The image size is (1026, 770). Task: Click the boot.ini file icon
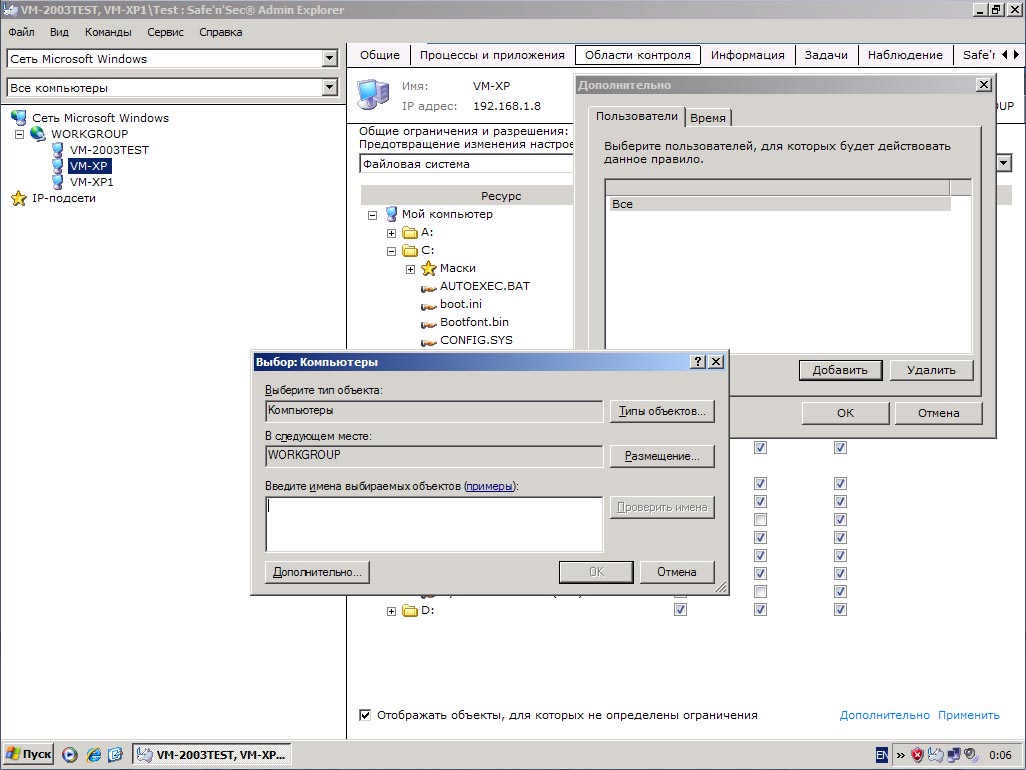tap(429, 306)
